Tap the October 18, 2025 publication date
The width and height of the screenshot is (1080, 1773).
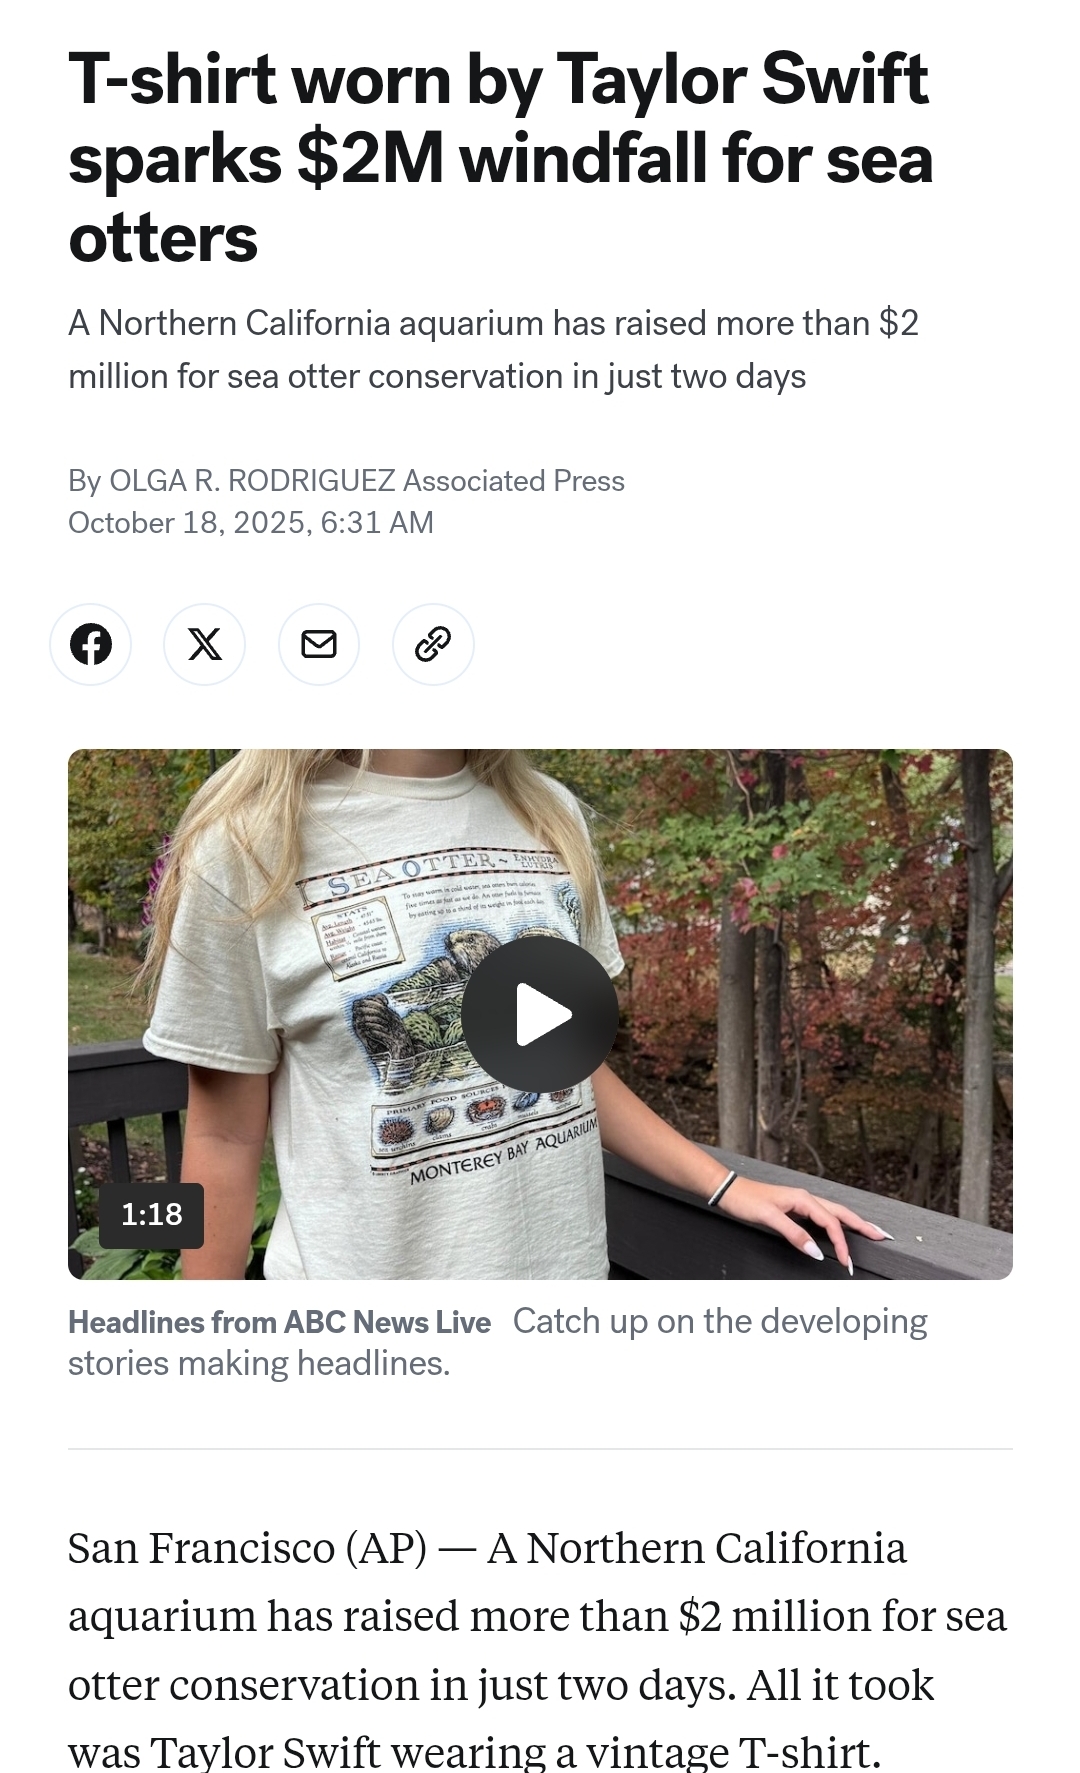click(x=251, y=523)
